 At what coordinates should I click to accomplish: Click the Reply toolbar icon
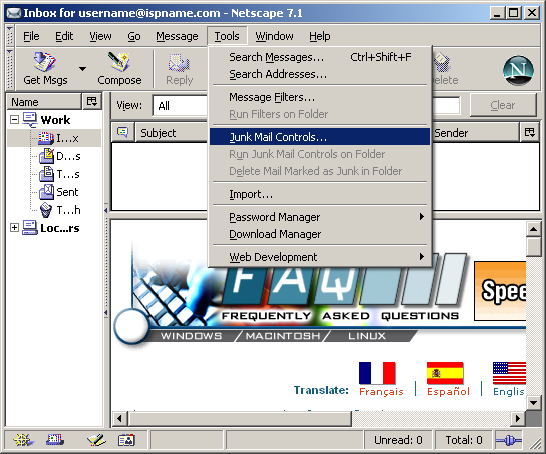click(179, 63)
